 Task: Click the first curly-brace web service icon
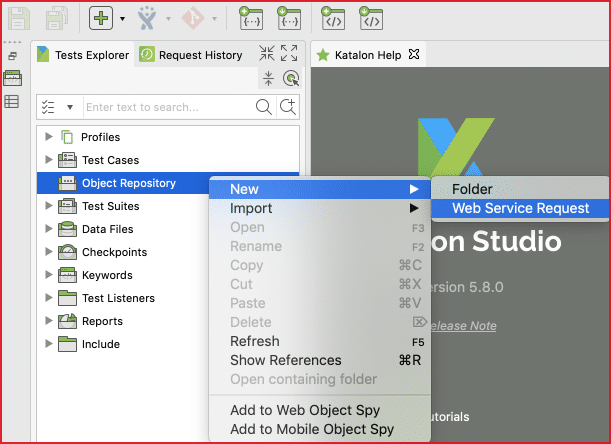251,18
